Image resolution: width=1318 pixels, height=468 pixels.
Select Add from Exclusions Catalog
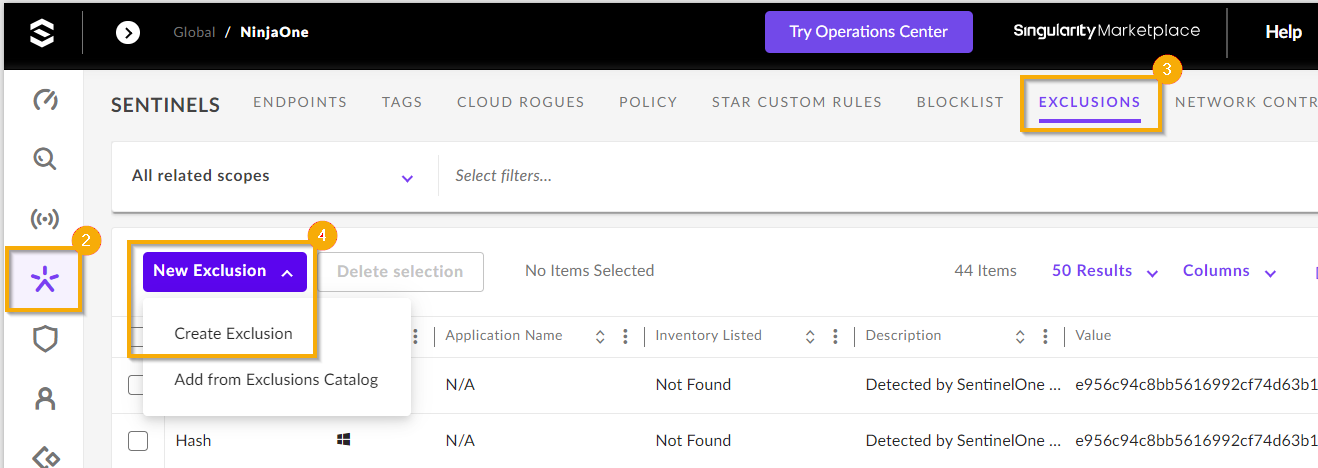point(276,380)
